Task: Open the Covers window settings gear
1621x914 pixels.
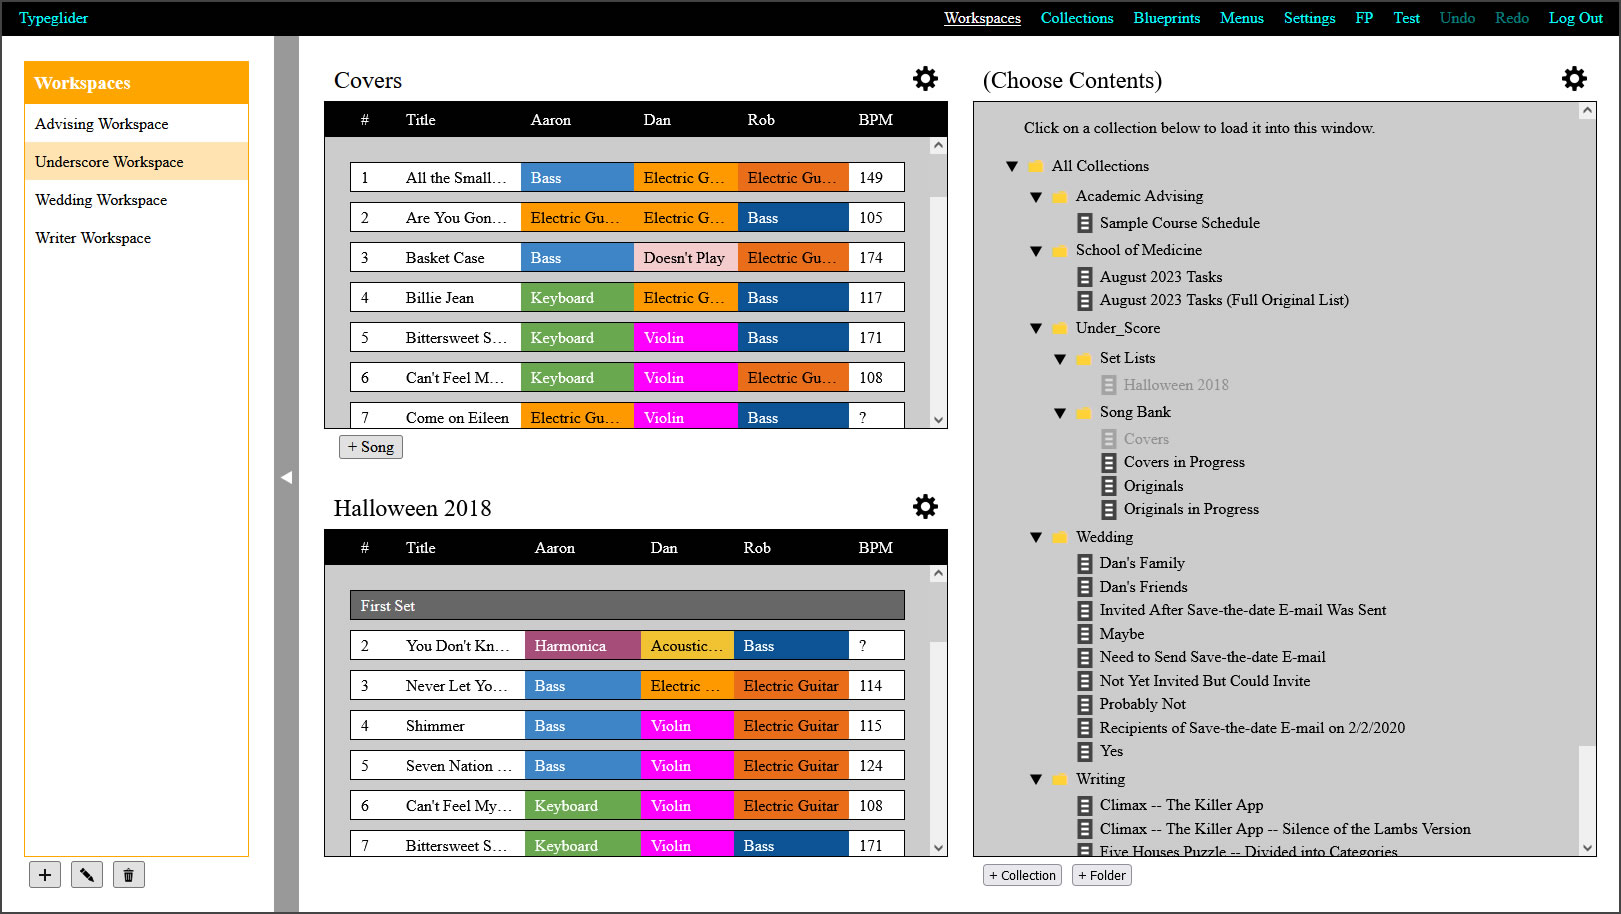Action: click(925, 78)
